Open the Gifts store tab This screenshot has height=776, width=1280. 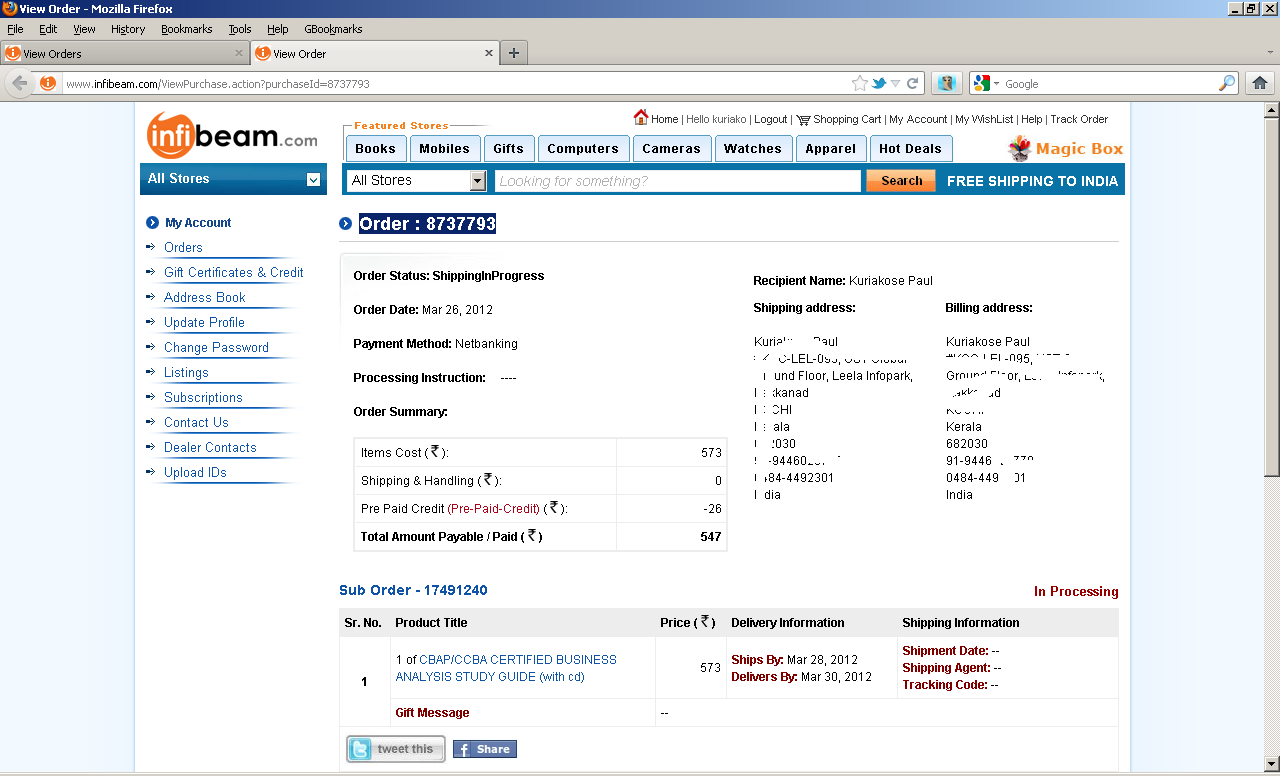(x=508, y=149)
